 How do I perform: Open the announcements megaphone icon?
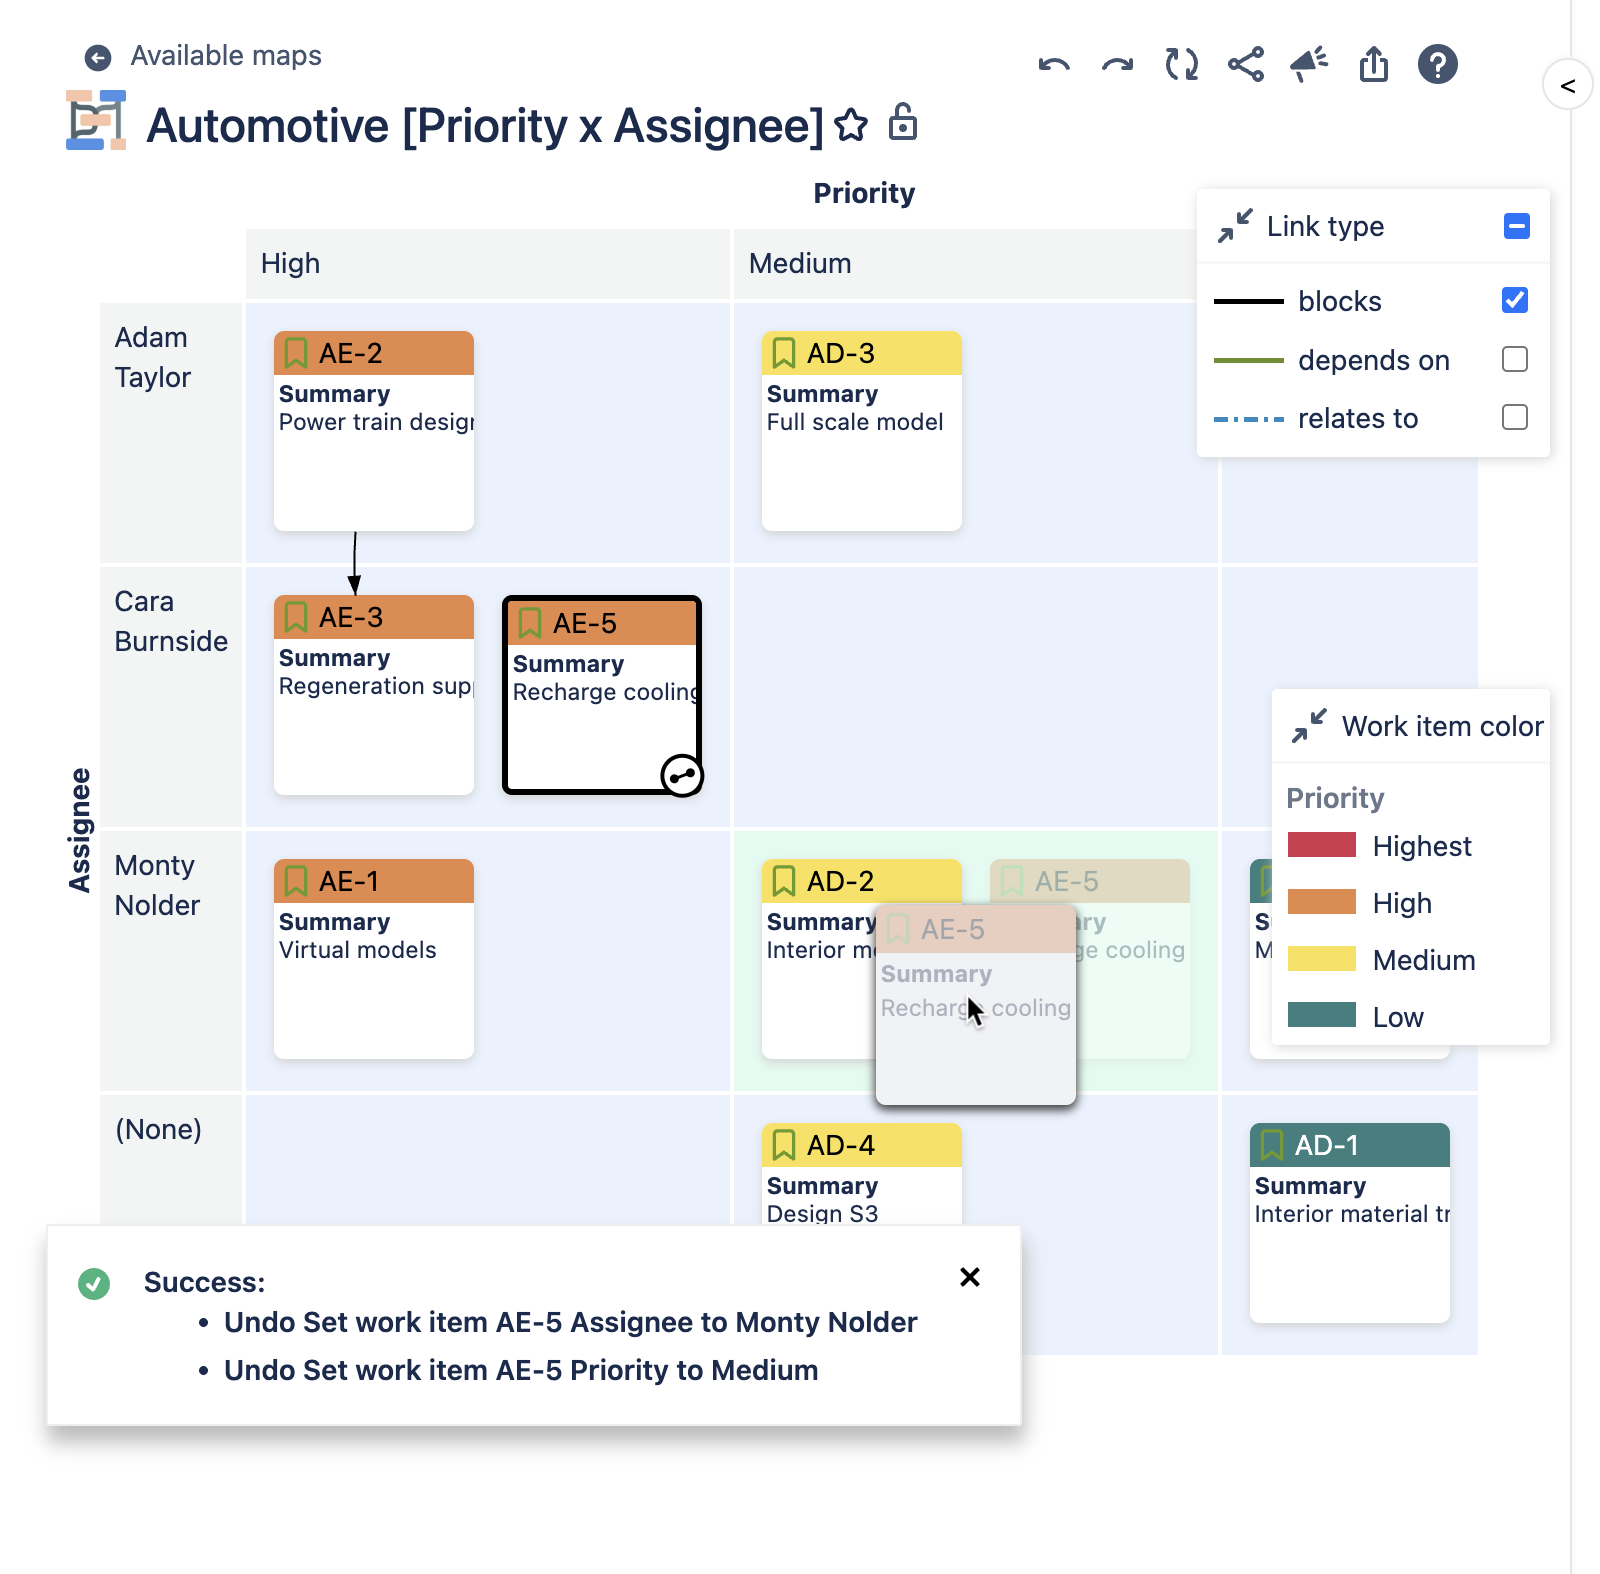pos(1309,63)
